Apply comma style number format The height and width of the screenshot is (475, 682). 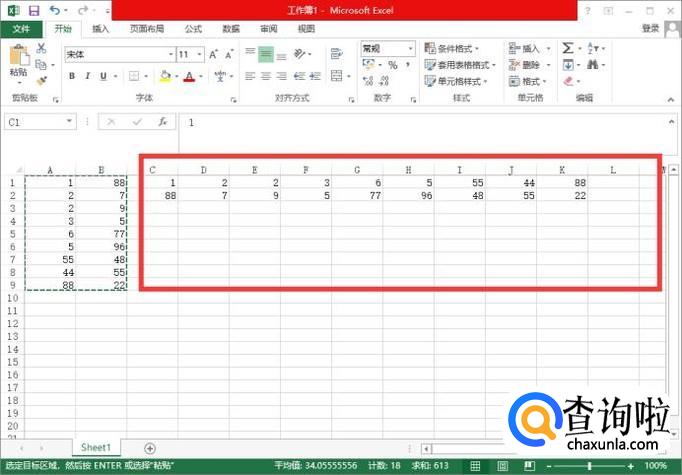tap(408, 65)
